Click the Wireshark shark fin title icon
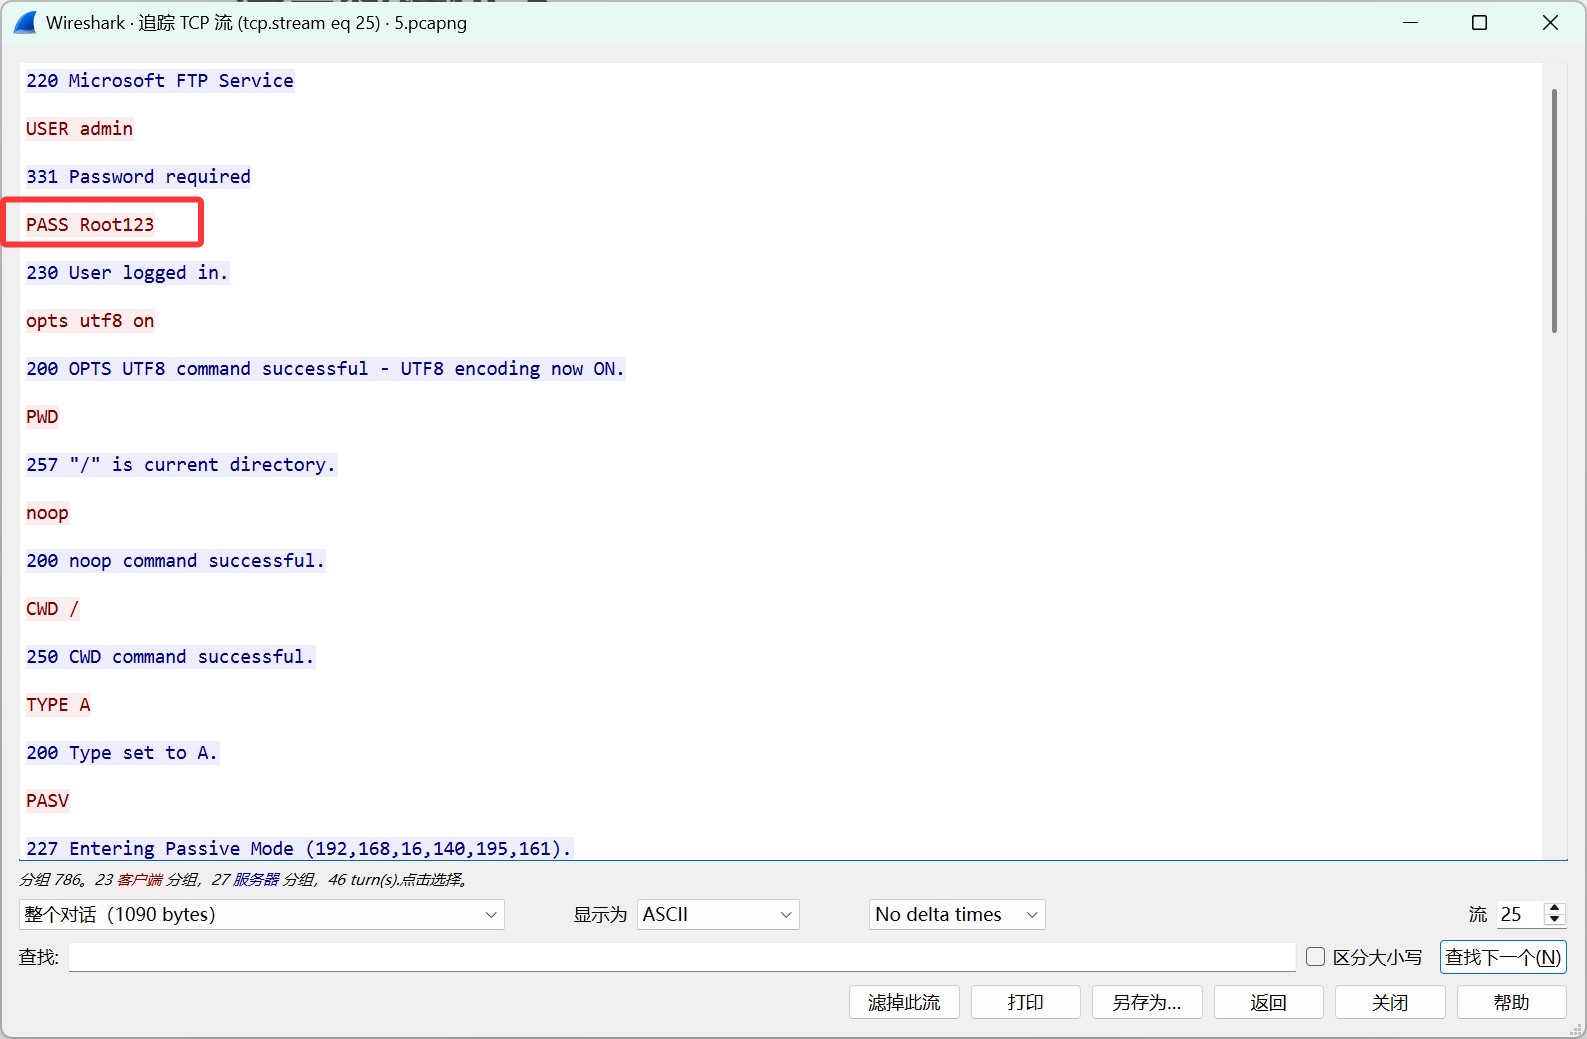 [25, 22]
